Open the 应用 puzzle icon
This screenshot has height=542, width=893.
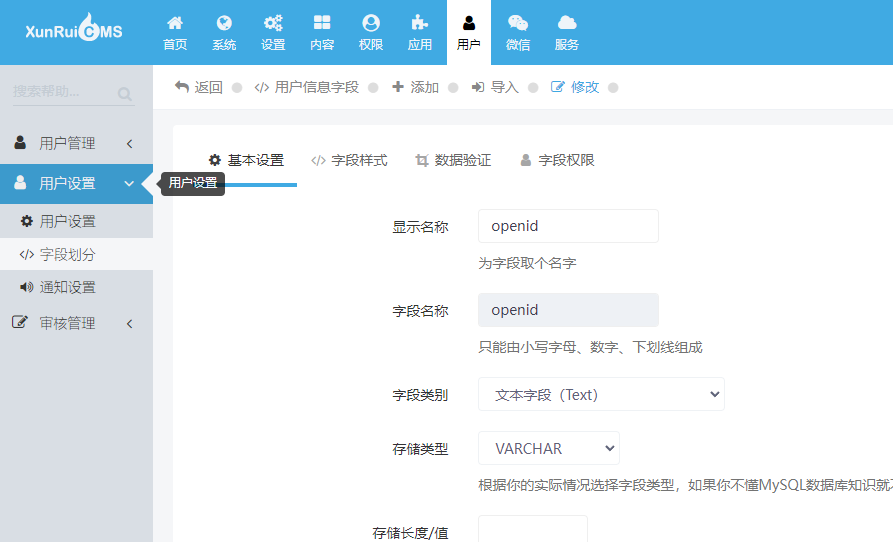coord(420,23)
